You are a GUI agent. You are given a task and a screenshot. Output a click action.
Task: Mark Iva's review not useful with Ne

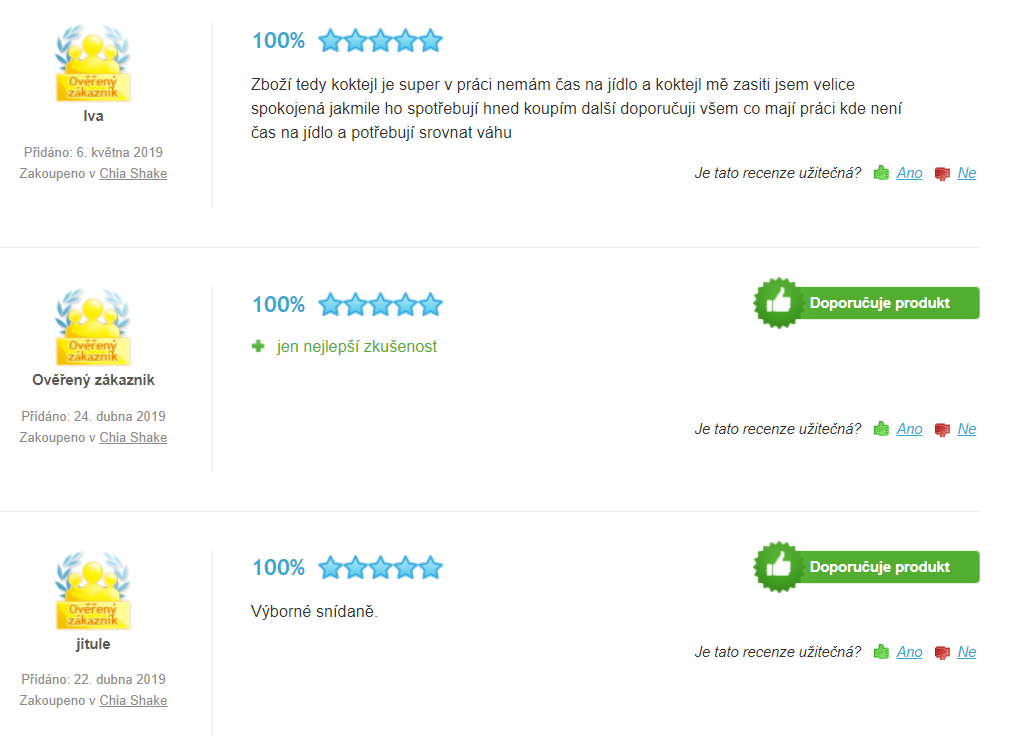pos(967,173)
